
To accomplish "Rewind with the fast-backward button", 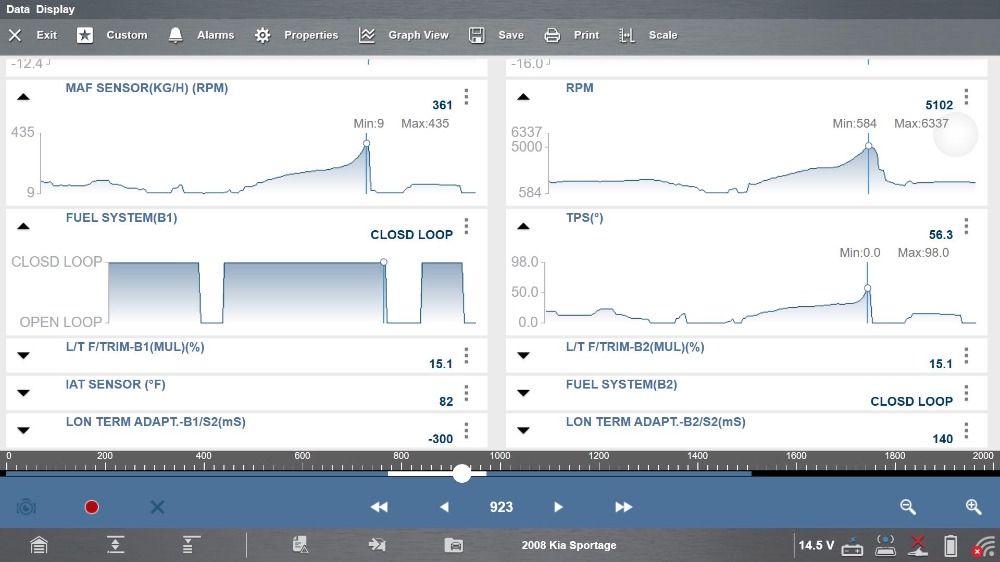I will [x=379, y=507].
